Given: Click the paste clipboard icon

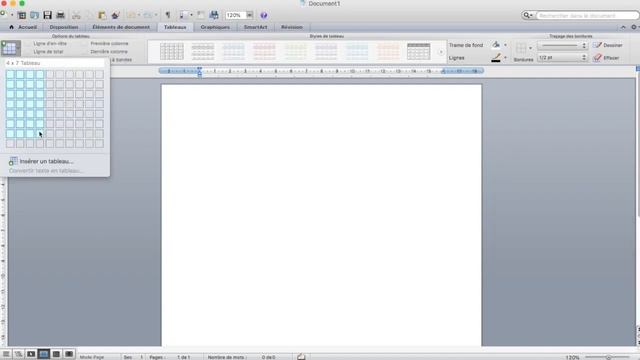Looking at the screenshot, I should (102, 16).
